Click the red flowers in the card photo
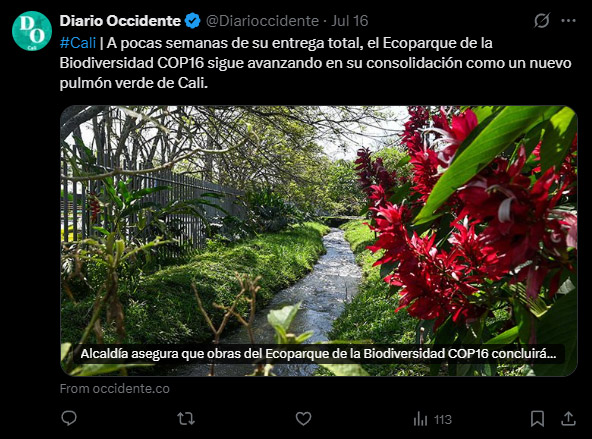592x439 pixels. coord(468,219)
